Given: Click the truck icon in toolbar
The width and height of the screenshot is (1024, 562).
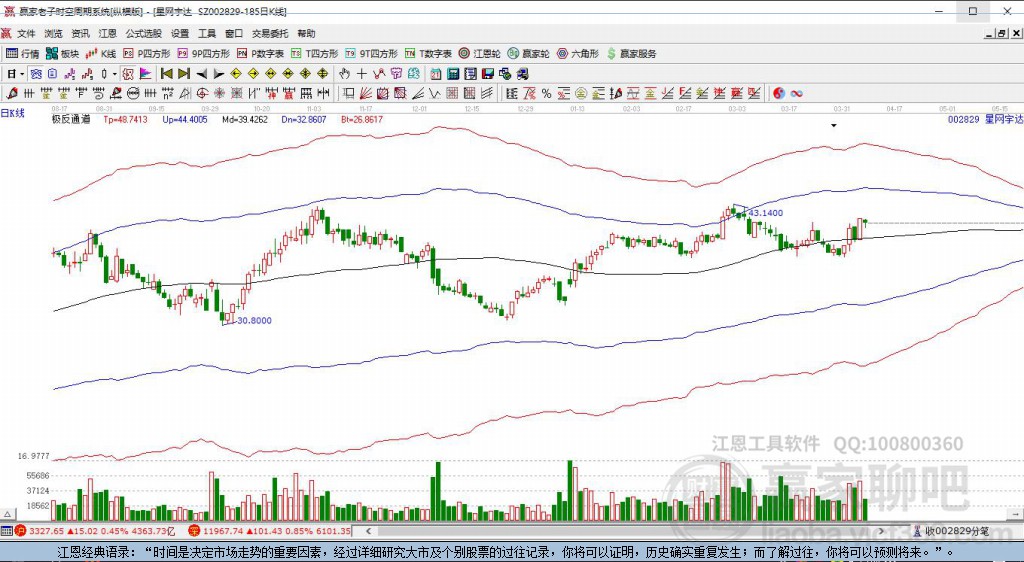Looking at the screenshot, I should pyautogui.click(x=522, y=73).
